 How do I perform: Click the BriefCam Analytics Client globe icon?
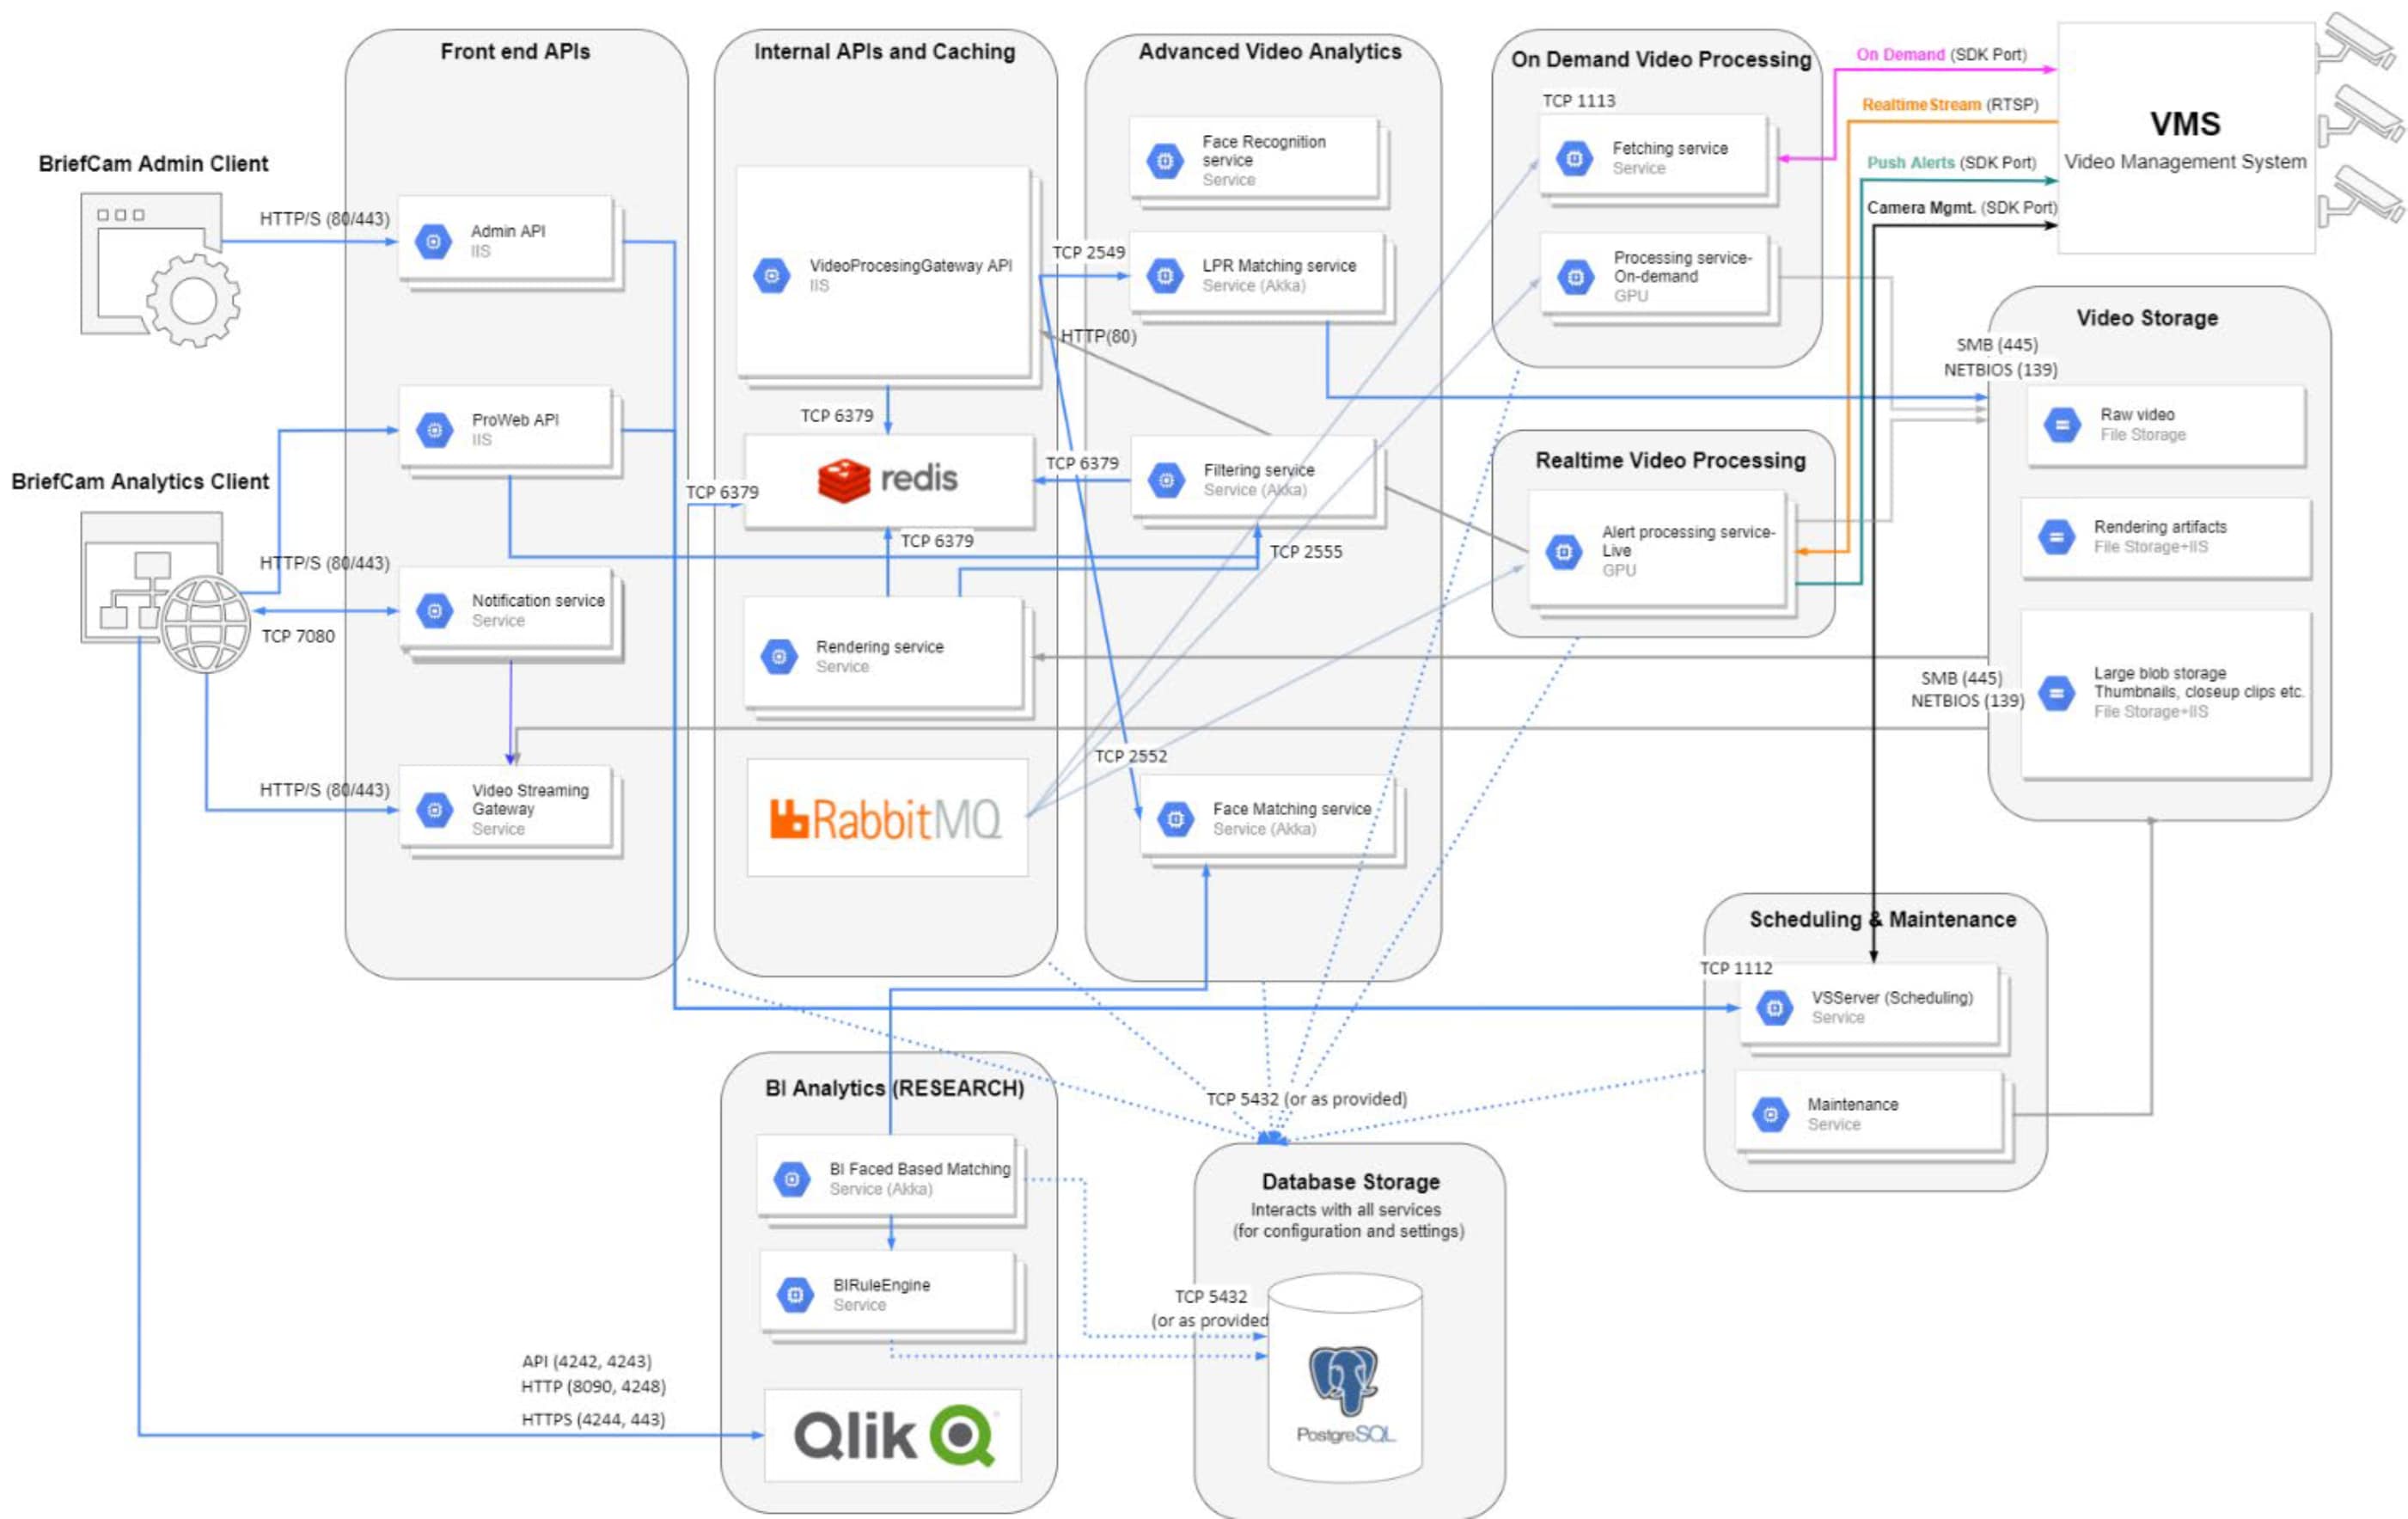tap(206, 625)
